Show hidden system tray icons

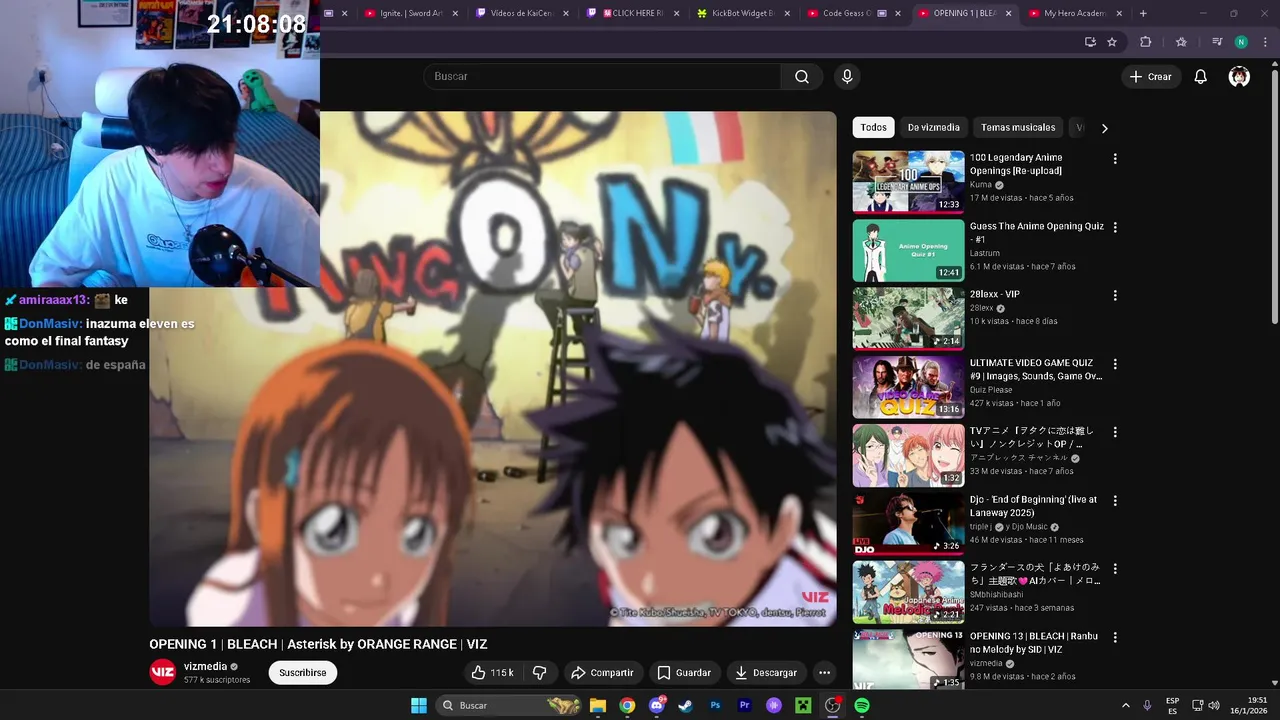pos(1125,705)
